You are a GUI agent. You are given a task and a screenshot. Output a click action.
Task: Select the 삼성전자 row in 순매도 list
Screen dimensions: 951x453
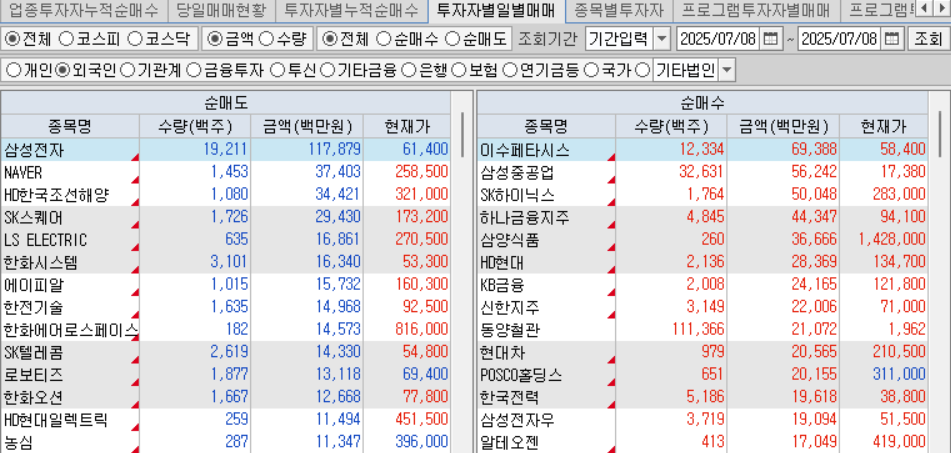[225, 149]
